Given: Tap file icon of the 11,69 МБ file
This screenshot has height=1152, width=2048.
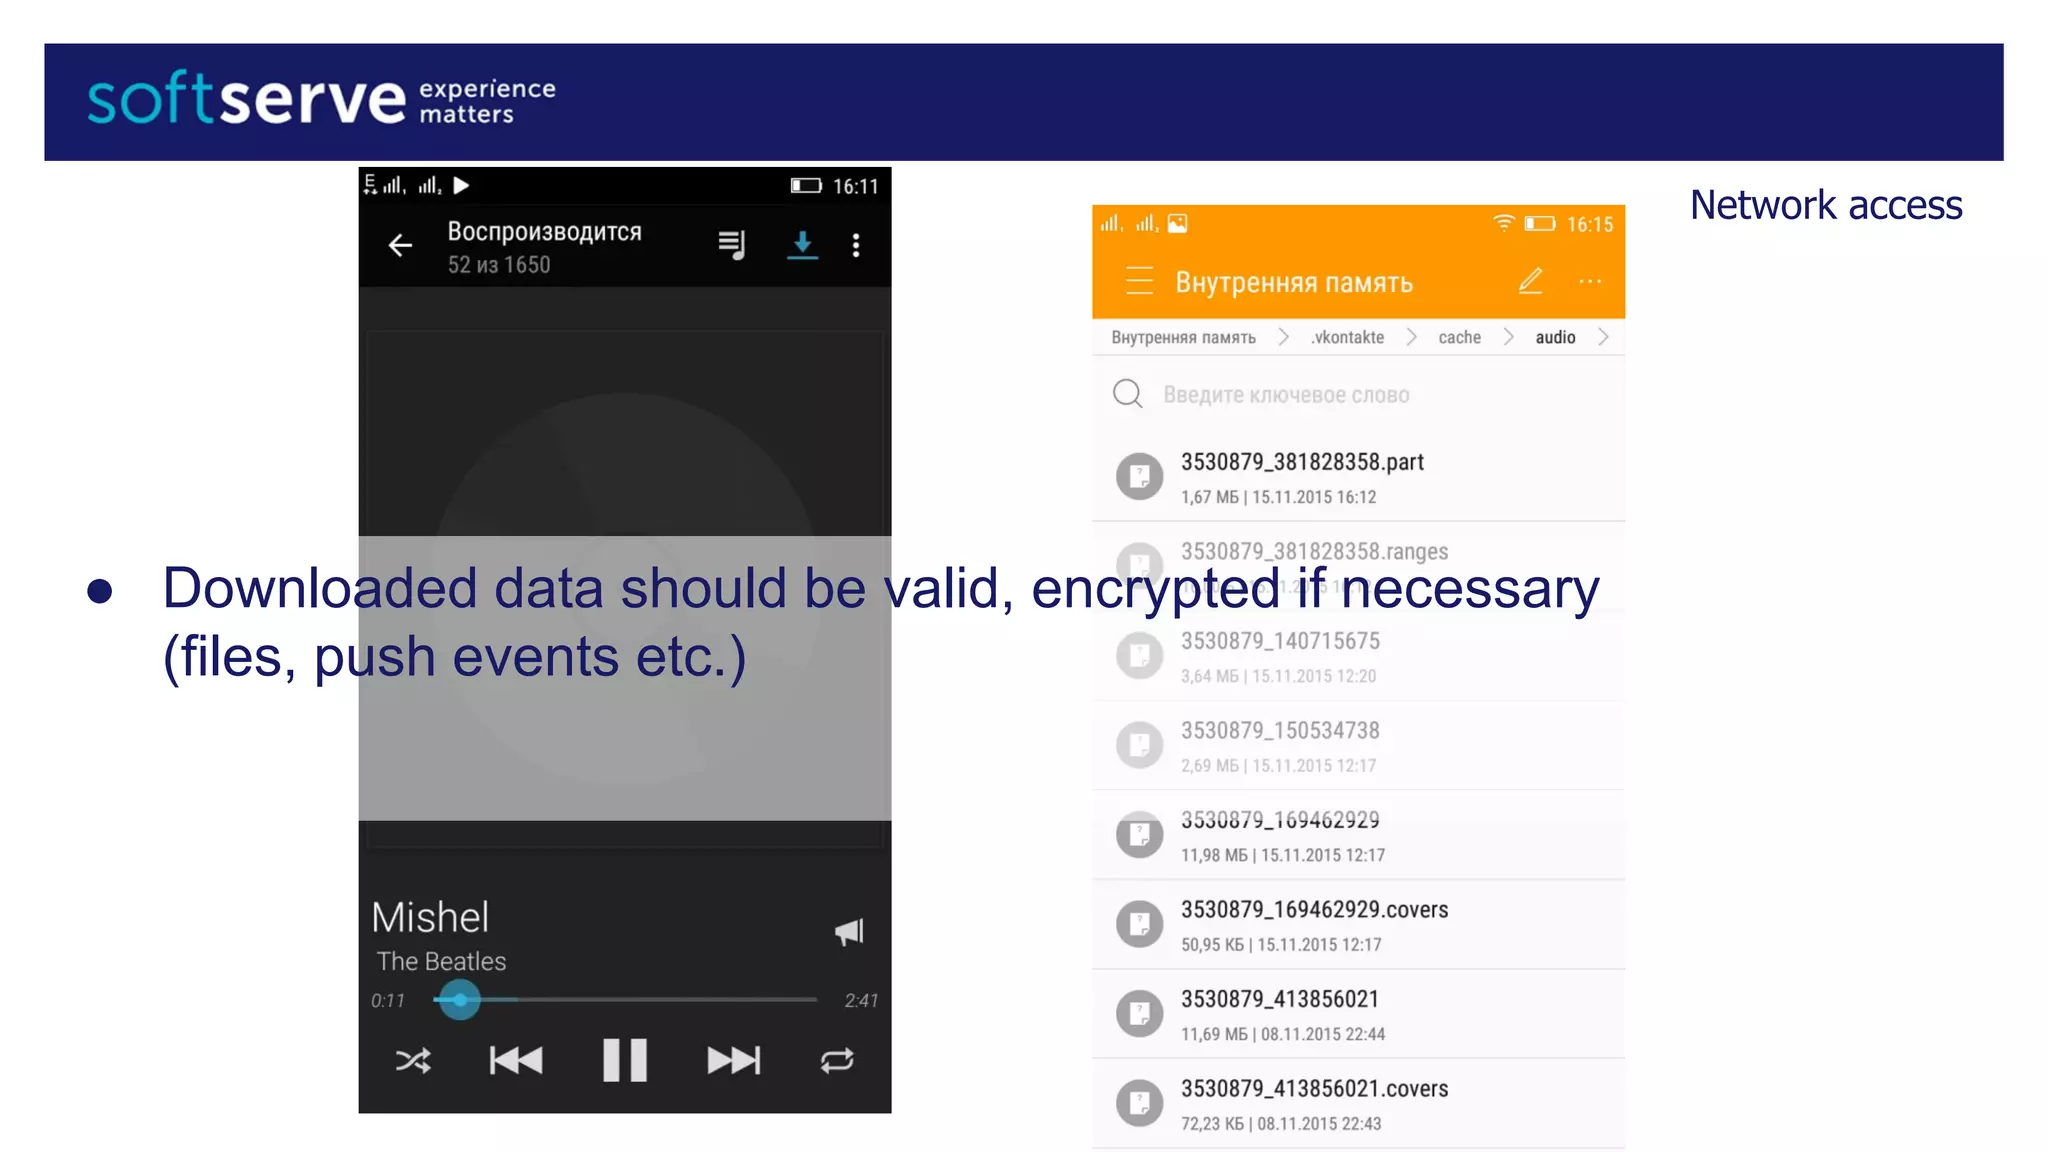Looking at the screenshot, I should click(1139, 1014).
